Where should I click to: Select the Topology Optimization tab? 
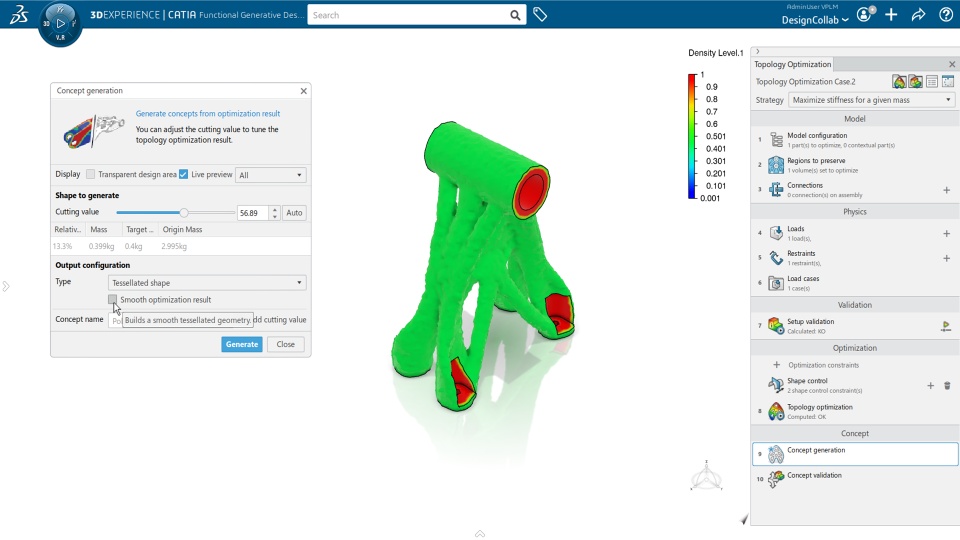[792, 64]
